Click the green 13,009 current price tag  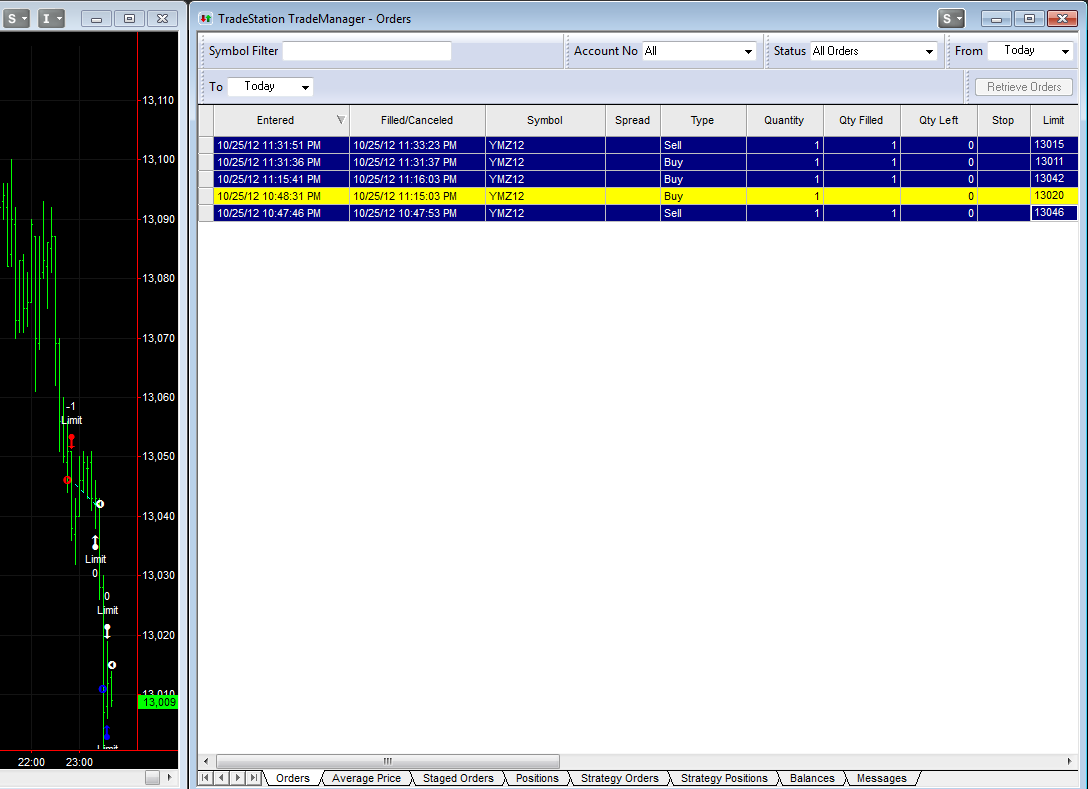tap(159, 702)
